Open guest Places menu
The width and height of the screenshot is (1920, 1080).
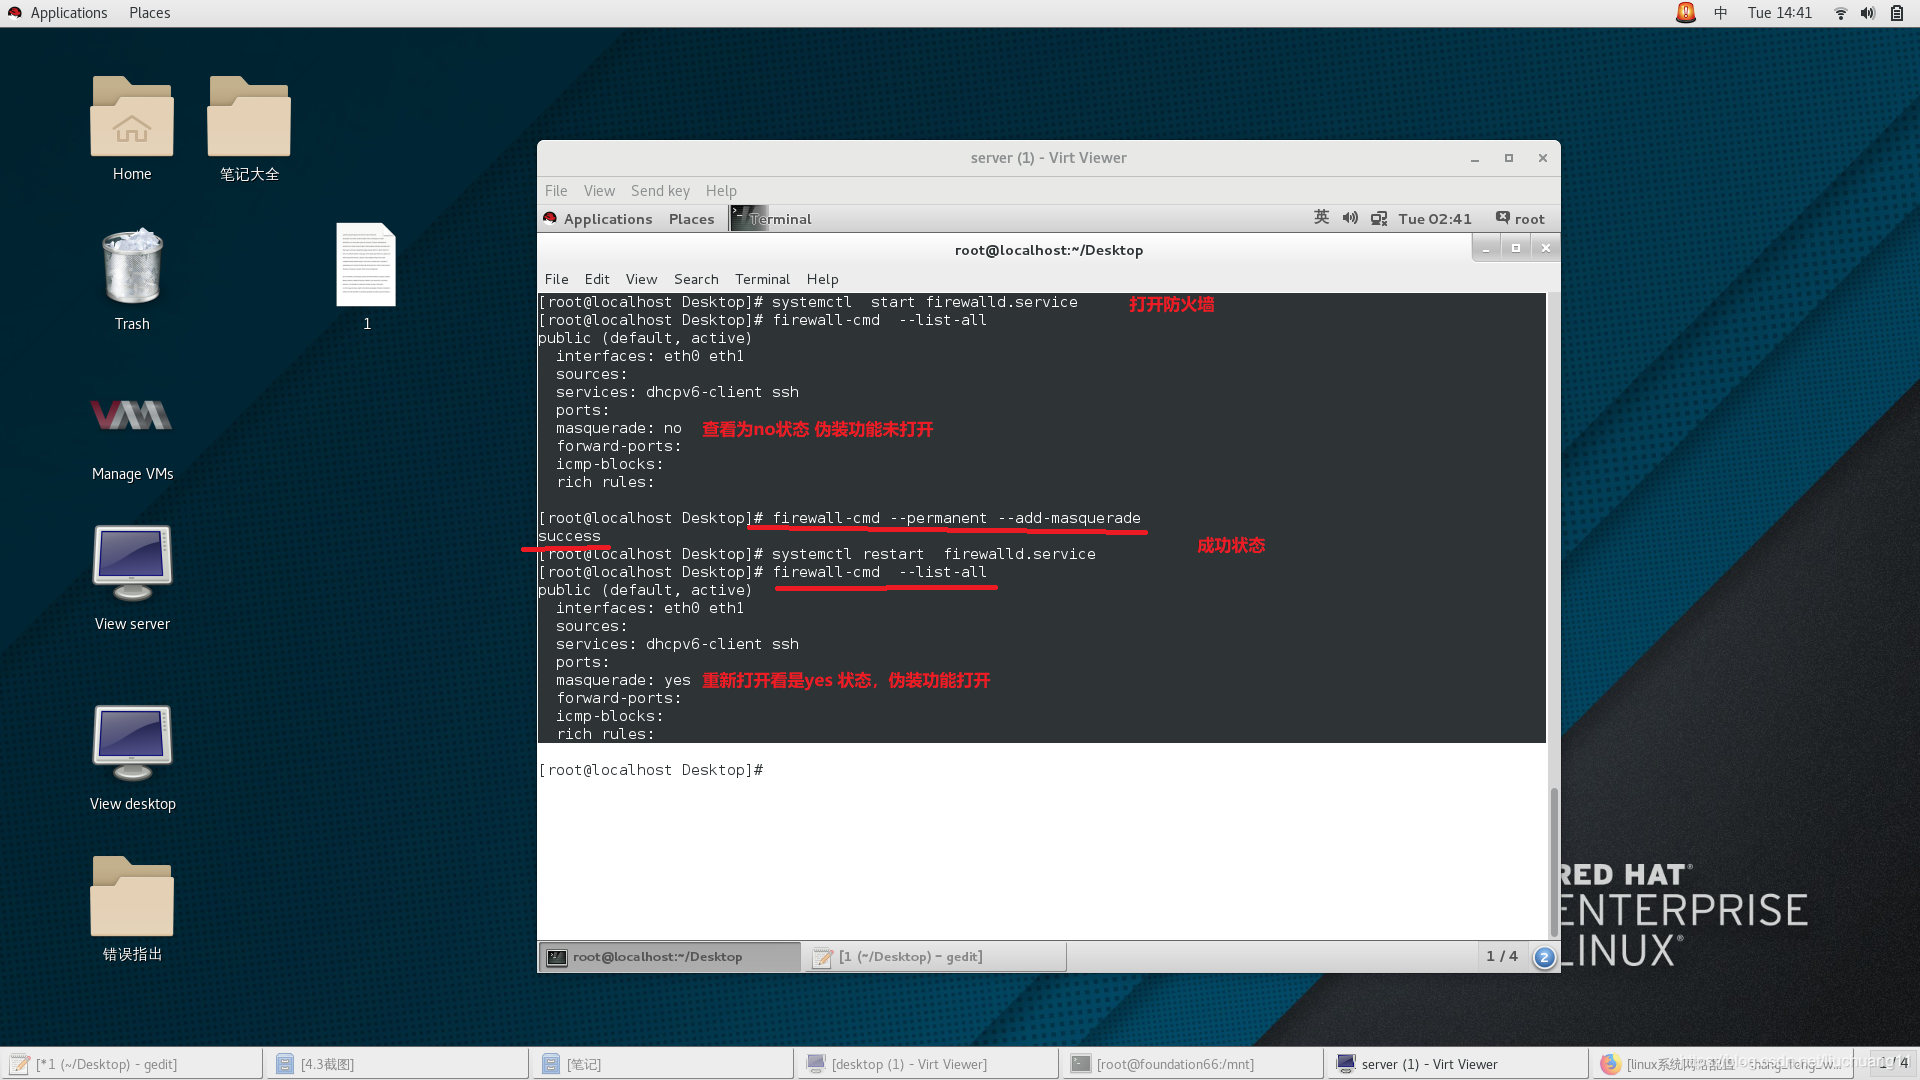tap(691, 219)
